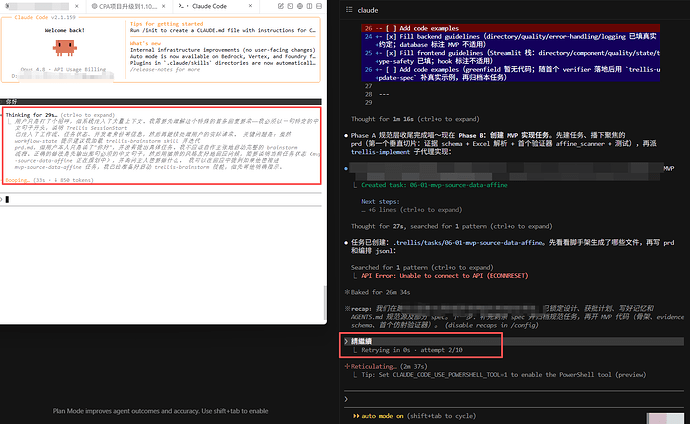This screenshot has height=424, width=690.
Task: Click diff line 'Fill backend guidelines'
Action: 510,40
